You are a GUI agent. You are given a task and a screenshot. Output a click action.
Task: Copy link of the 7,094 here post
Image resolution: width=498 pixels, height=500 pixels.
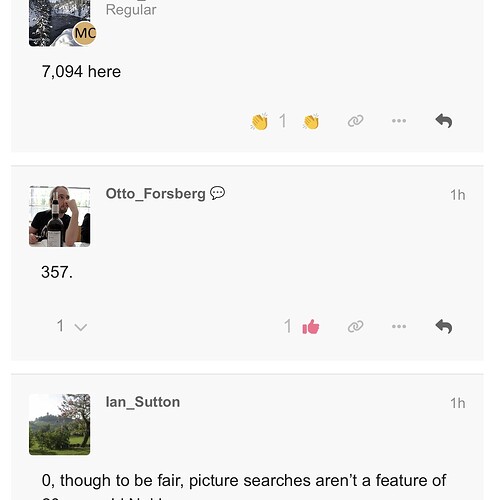(355, 121)
